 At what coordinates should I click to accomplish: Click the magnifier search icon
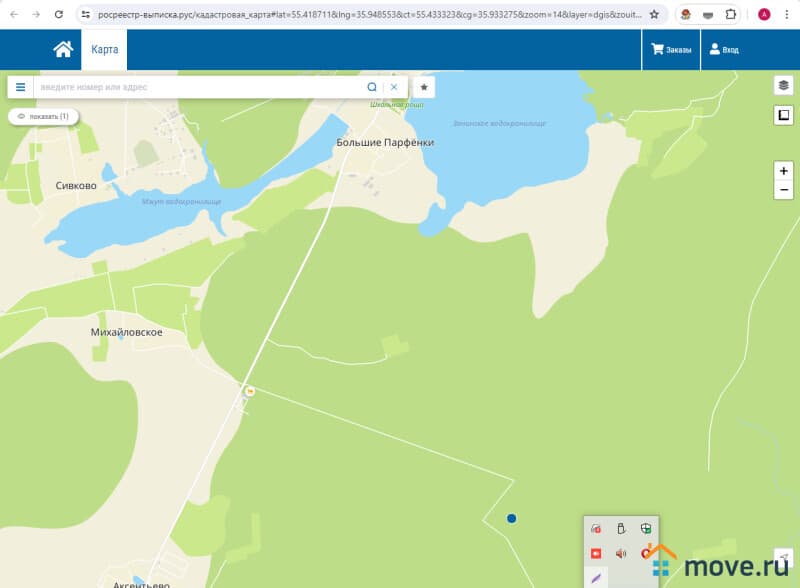click(x=372, y=87)
